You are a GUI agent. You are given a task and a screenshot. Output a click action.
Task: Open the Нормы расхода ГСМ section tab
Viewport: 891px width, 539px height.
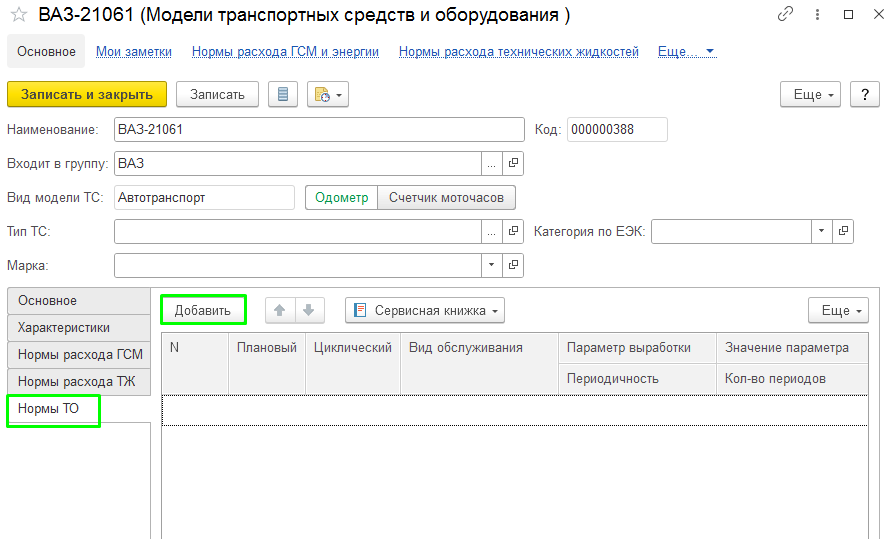(x=78, y=354)
